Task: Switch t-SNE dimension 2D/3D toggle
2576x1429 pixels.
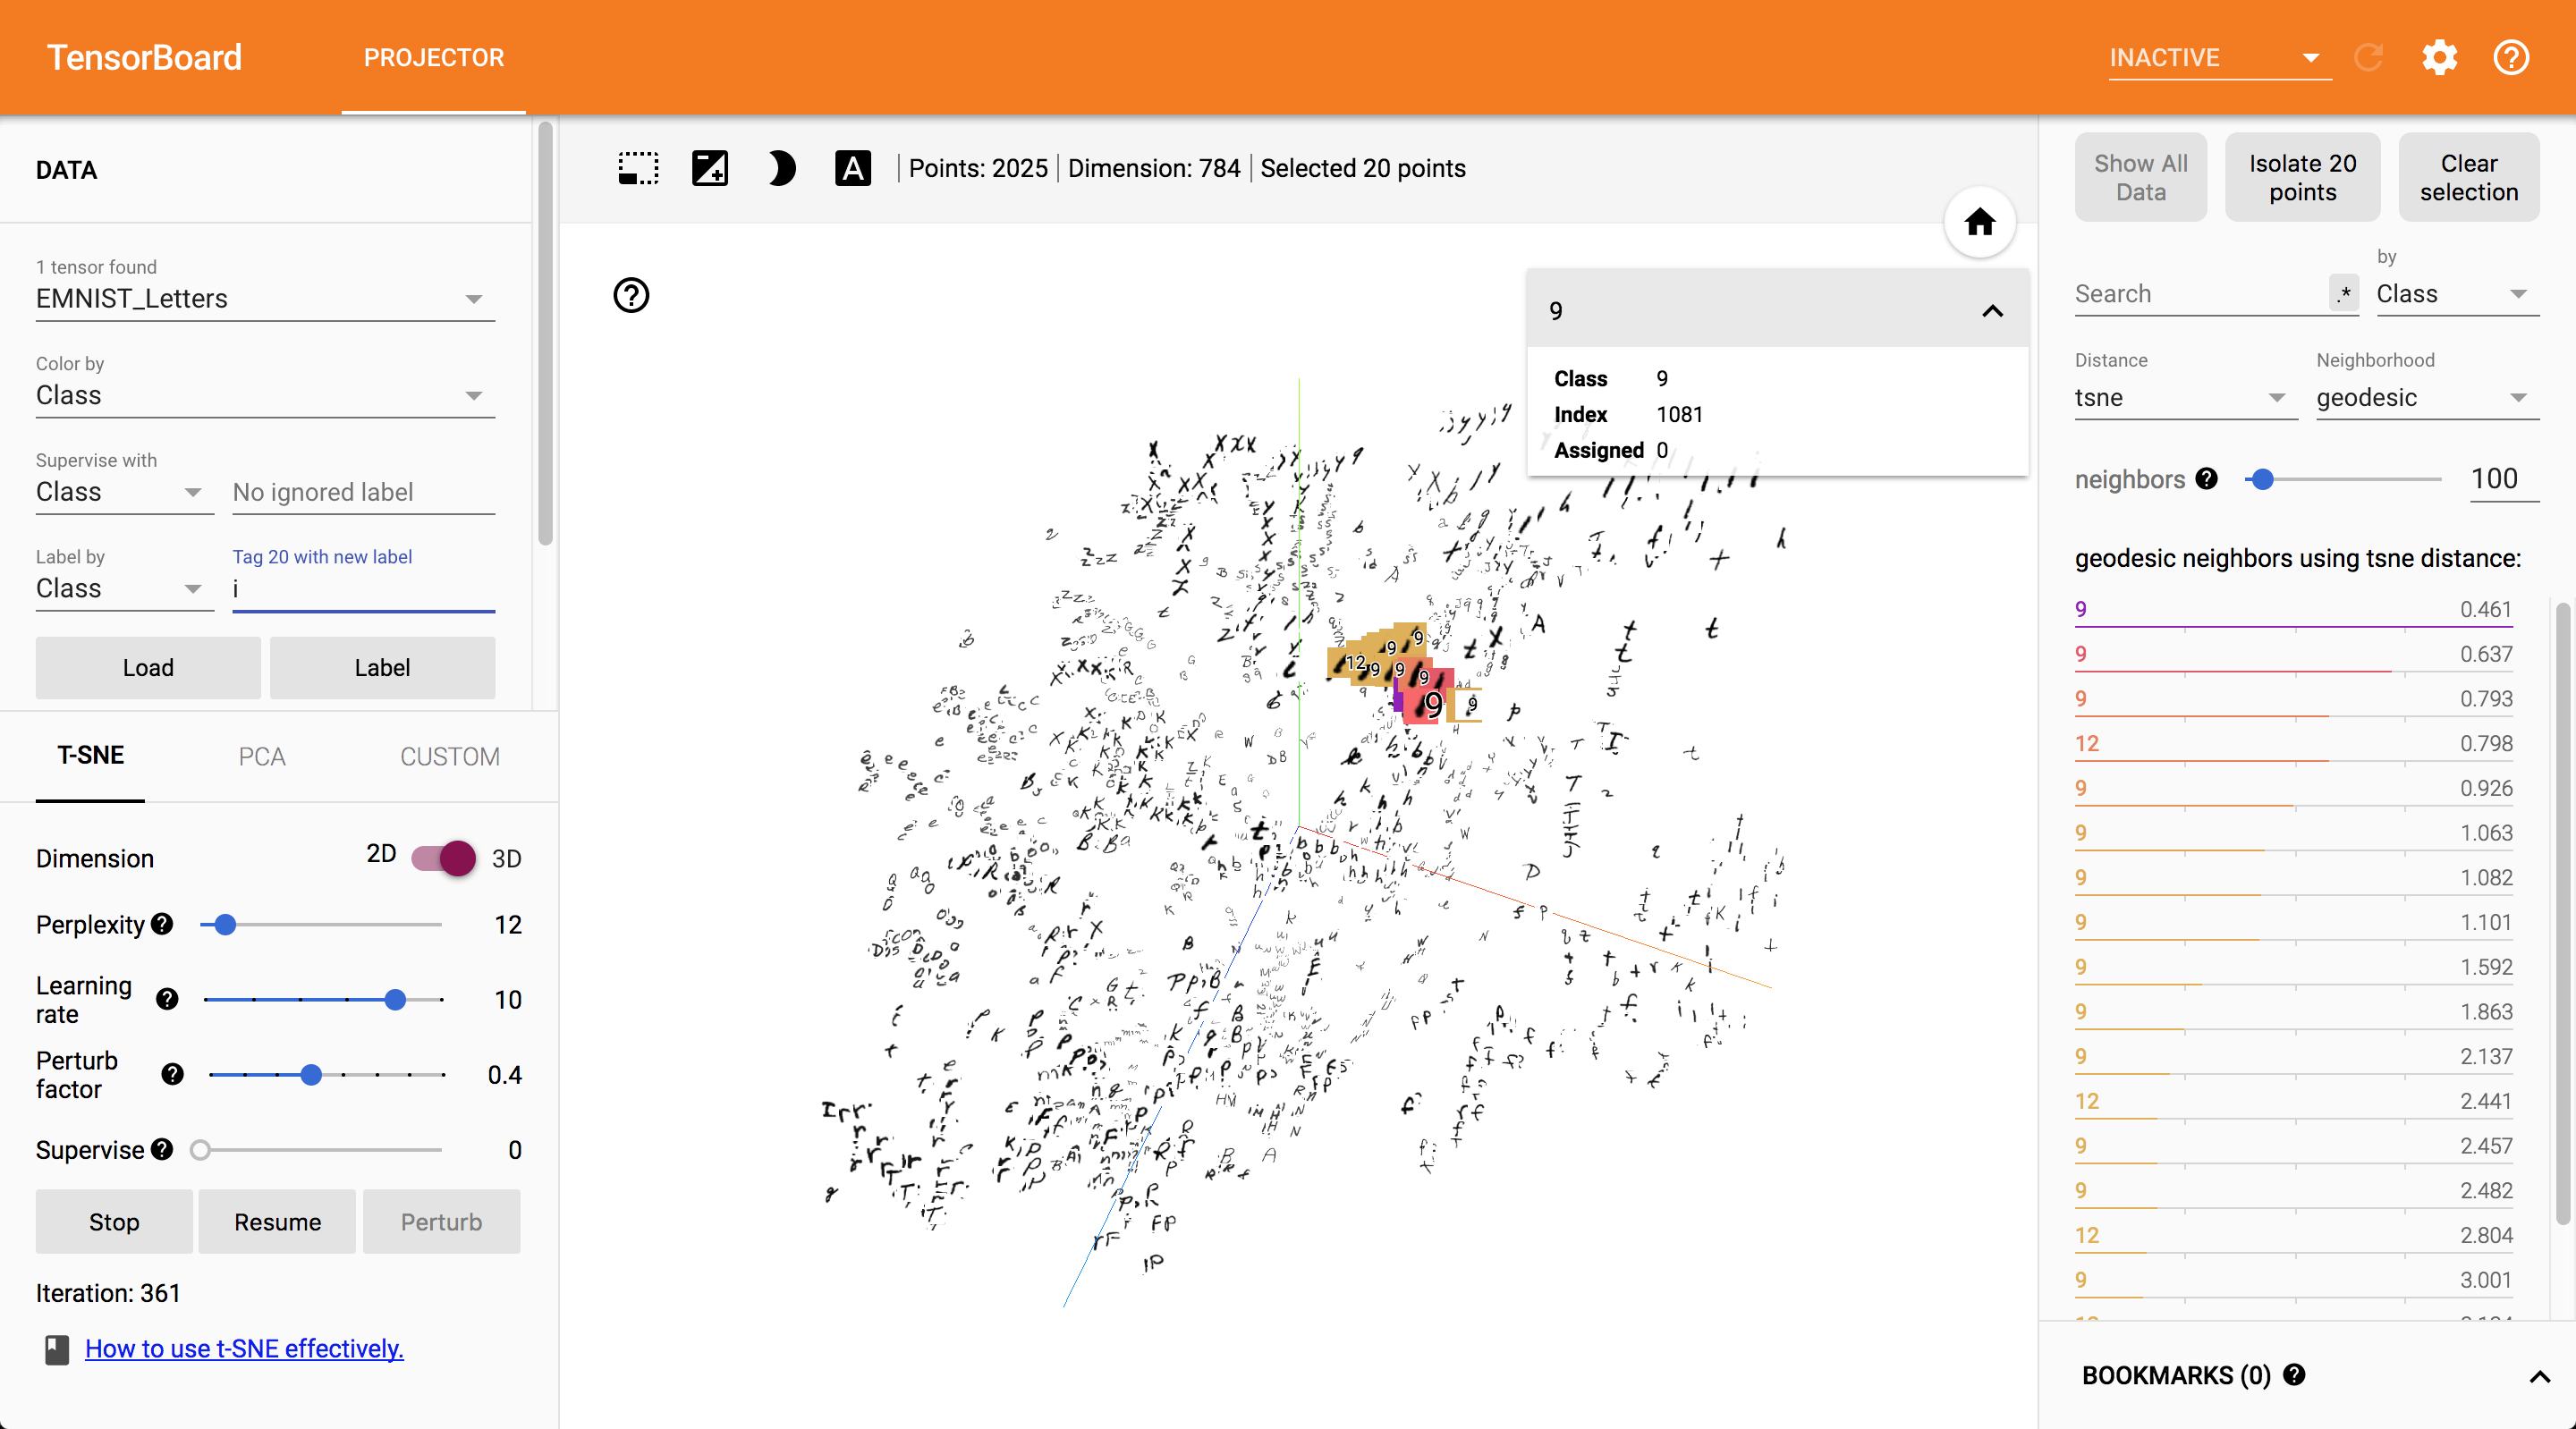Action: 444,858
